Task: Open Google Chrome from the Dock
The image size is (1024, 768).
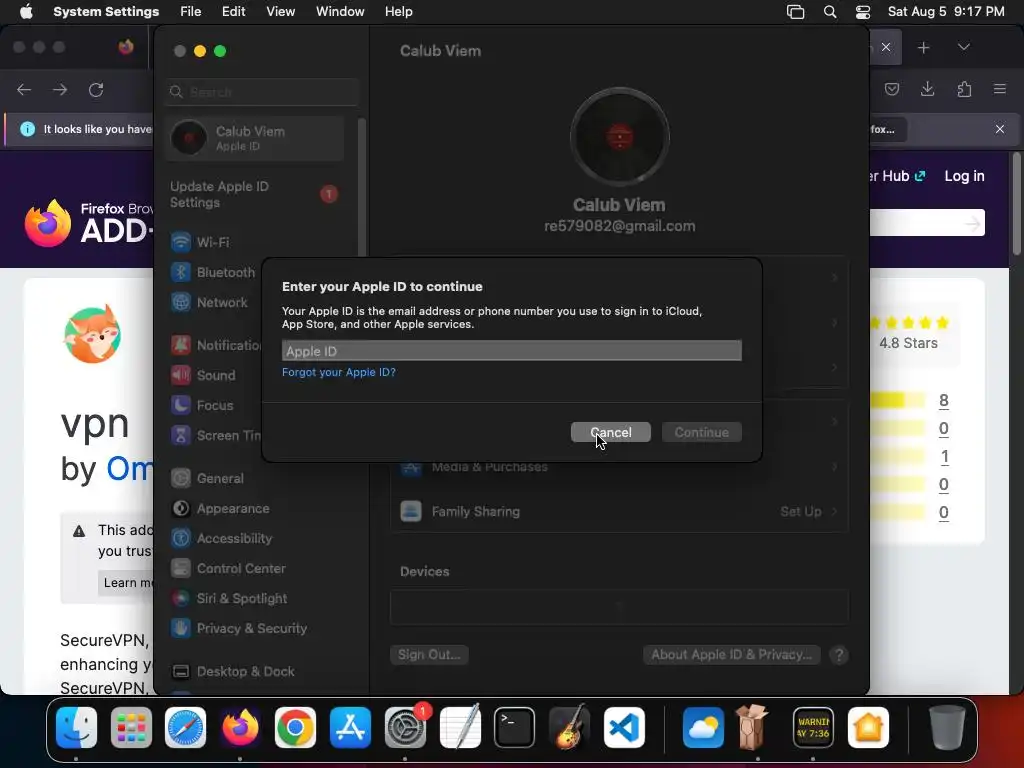Action: pyautogui.click(x=295, y=728)
